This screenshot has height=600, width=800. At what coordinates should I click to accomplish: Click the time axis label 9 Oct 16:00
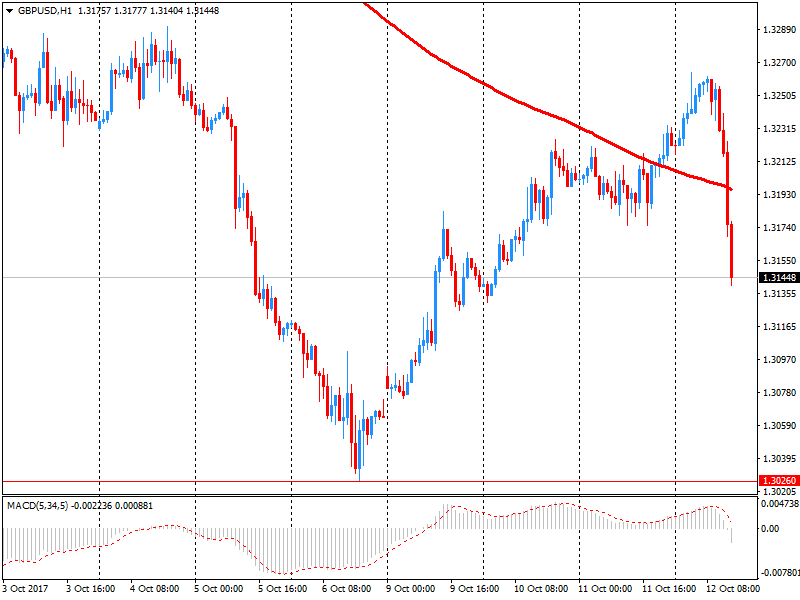click(x=474, y=588)
